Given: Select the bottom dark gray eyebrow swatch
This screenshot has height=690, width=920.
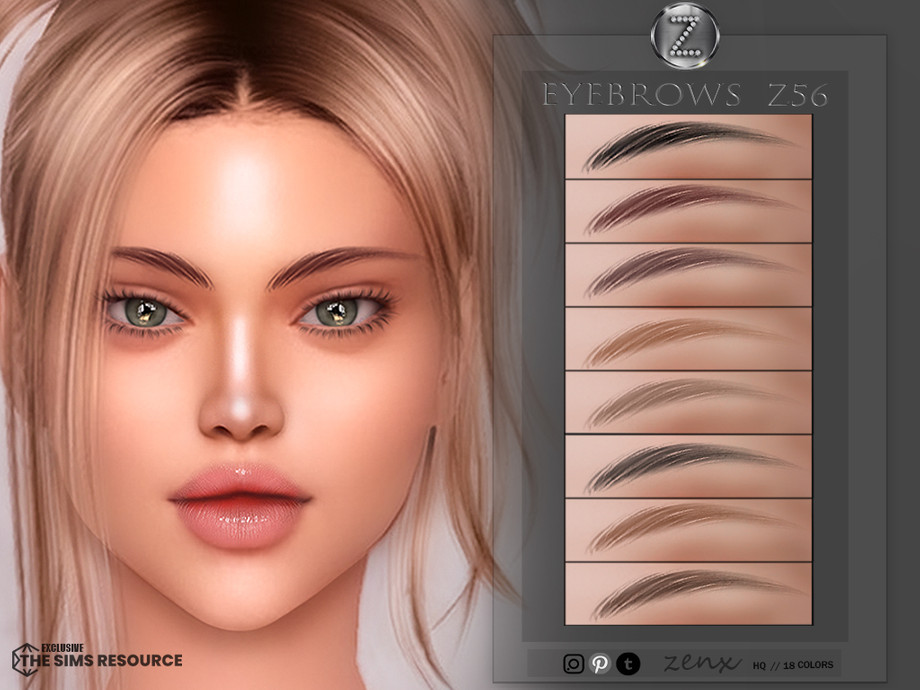Looking at the screenshot, I should (688, 593).
